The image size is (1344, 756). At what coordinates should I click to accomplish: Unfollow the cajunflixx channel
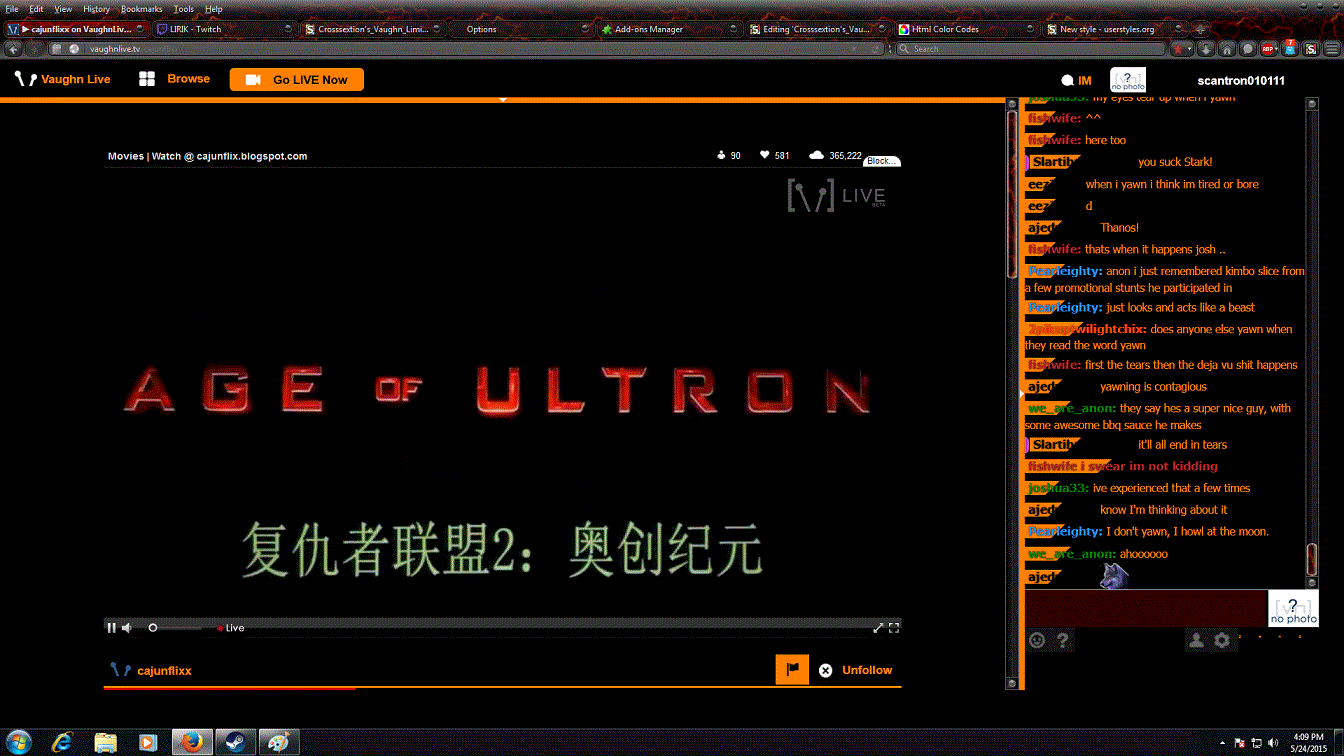point(856,670)
